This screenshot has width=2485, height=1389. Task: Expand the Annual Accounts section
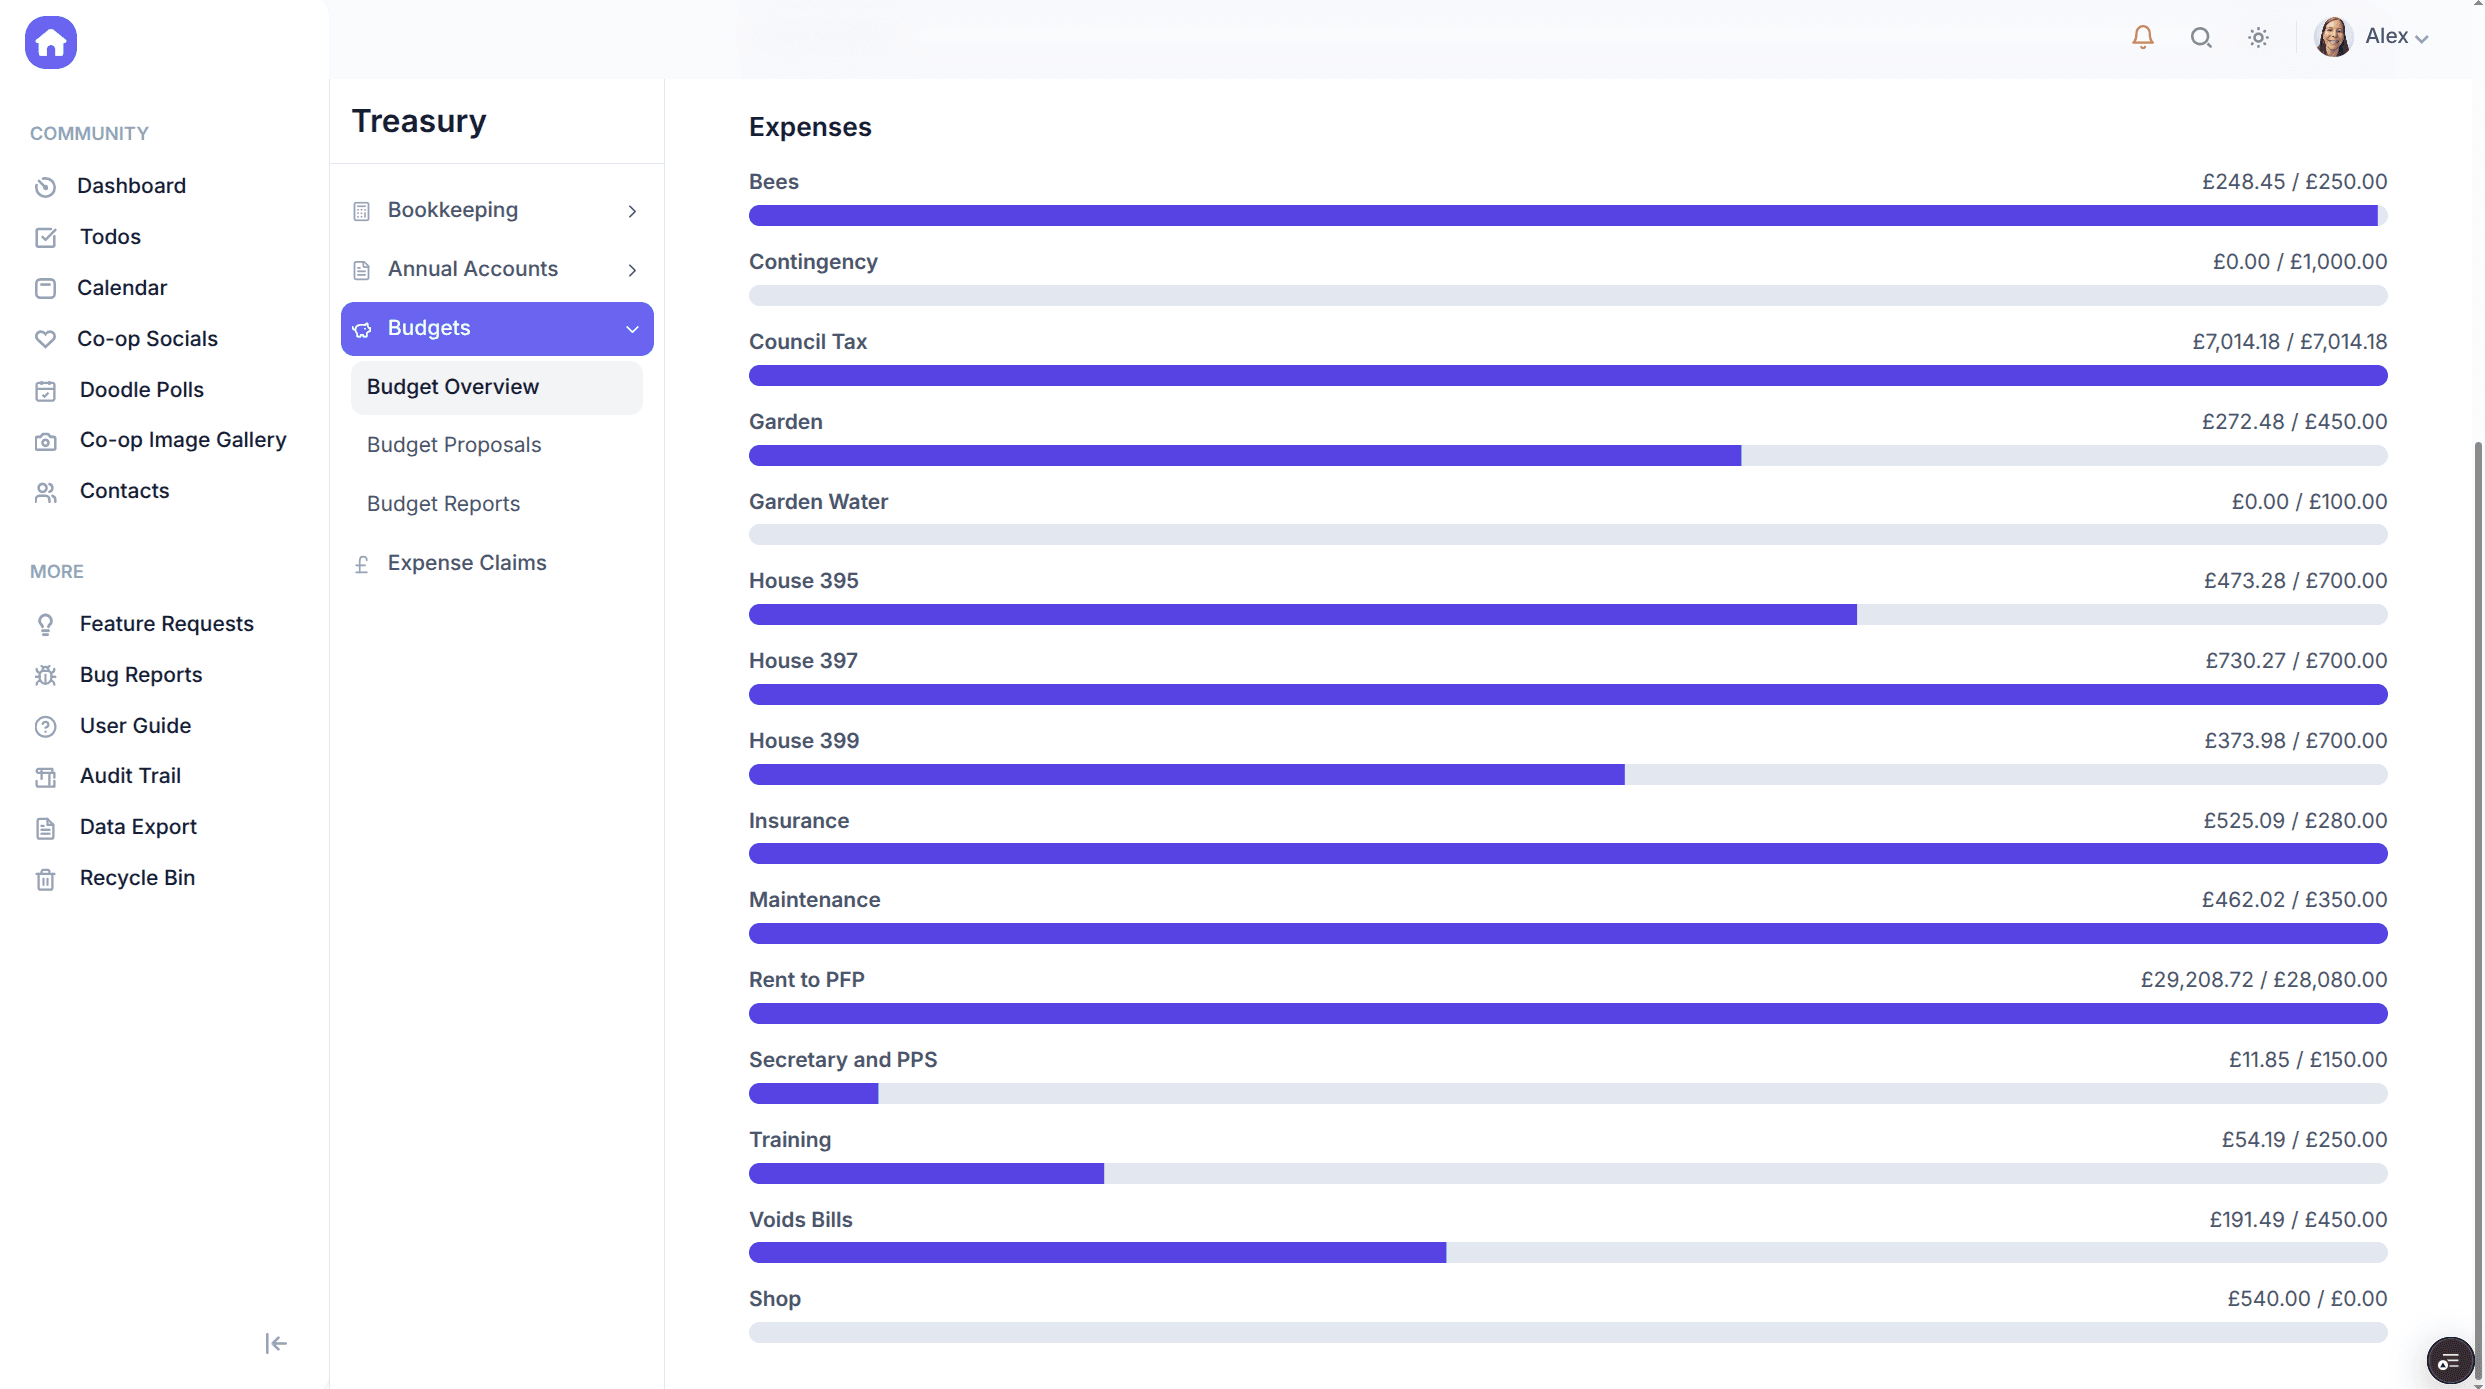[x=497, y=269]
